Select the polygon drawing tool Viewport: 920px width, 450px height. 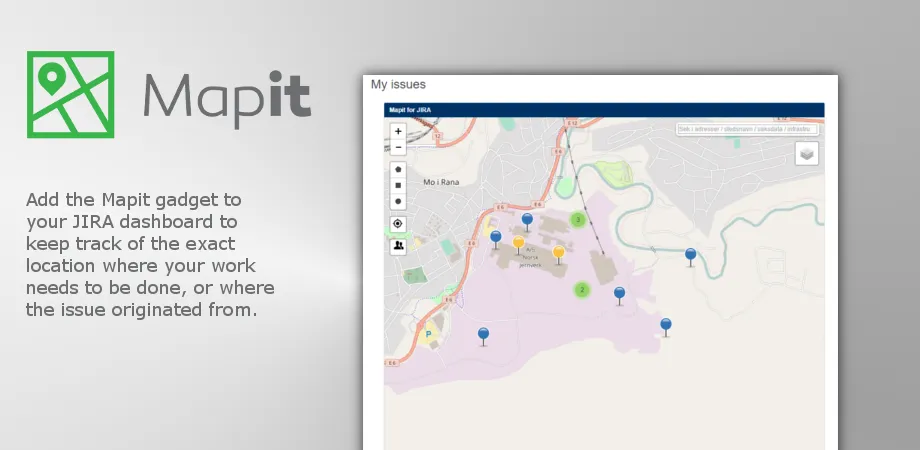(x=398, y=170)
